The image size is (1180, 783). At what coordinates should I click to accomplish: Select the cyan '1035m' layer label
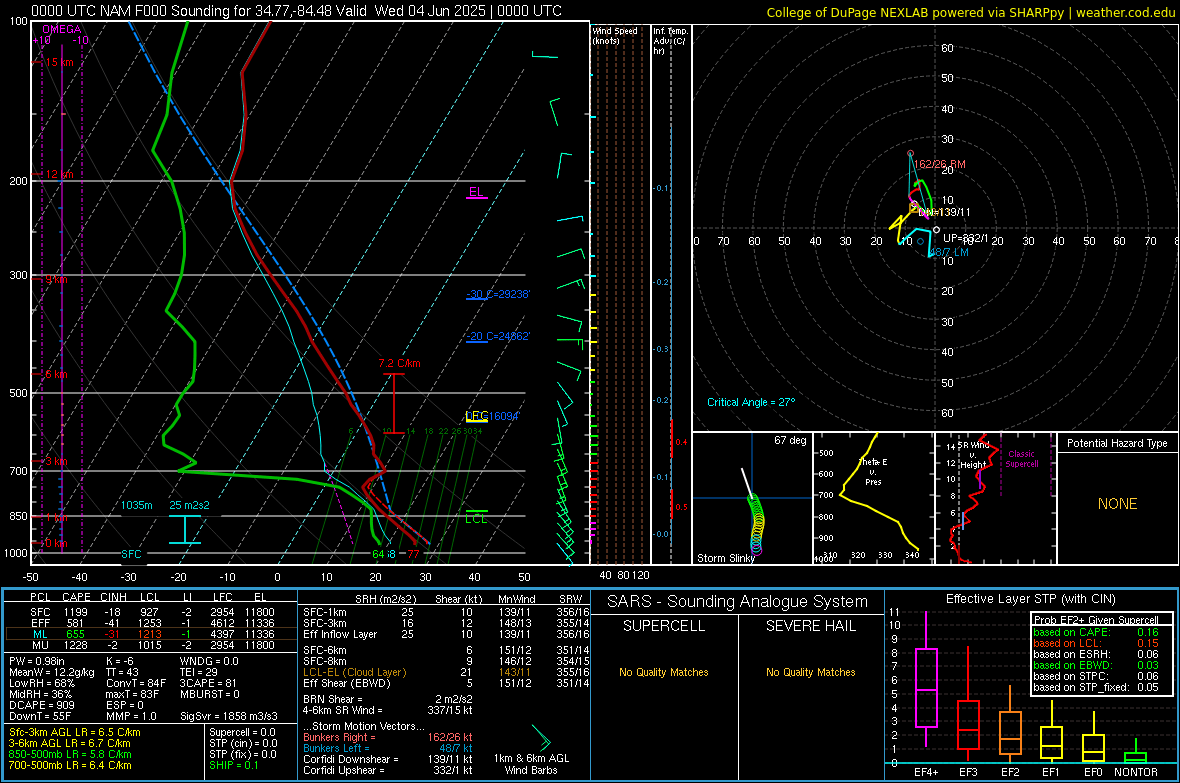(x=137, y=504)
